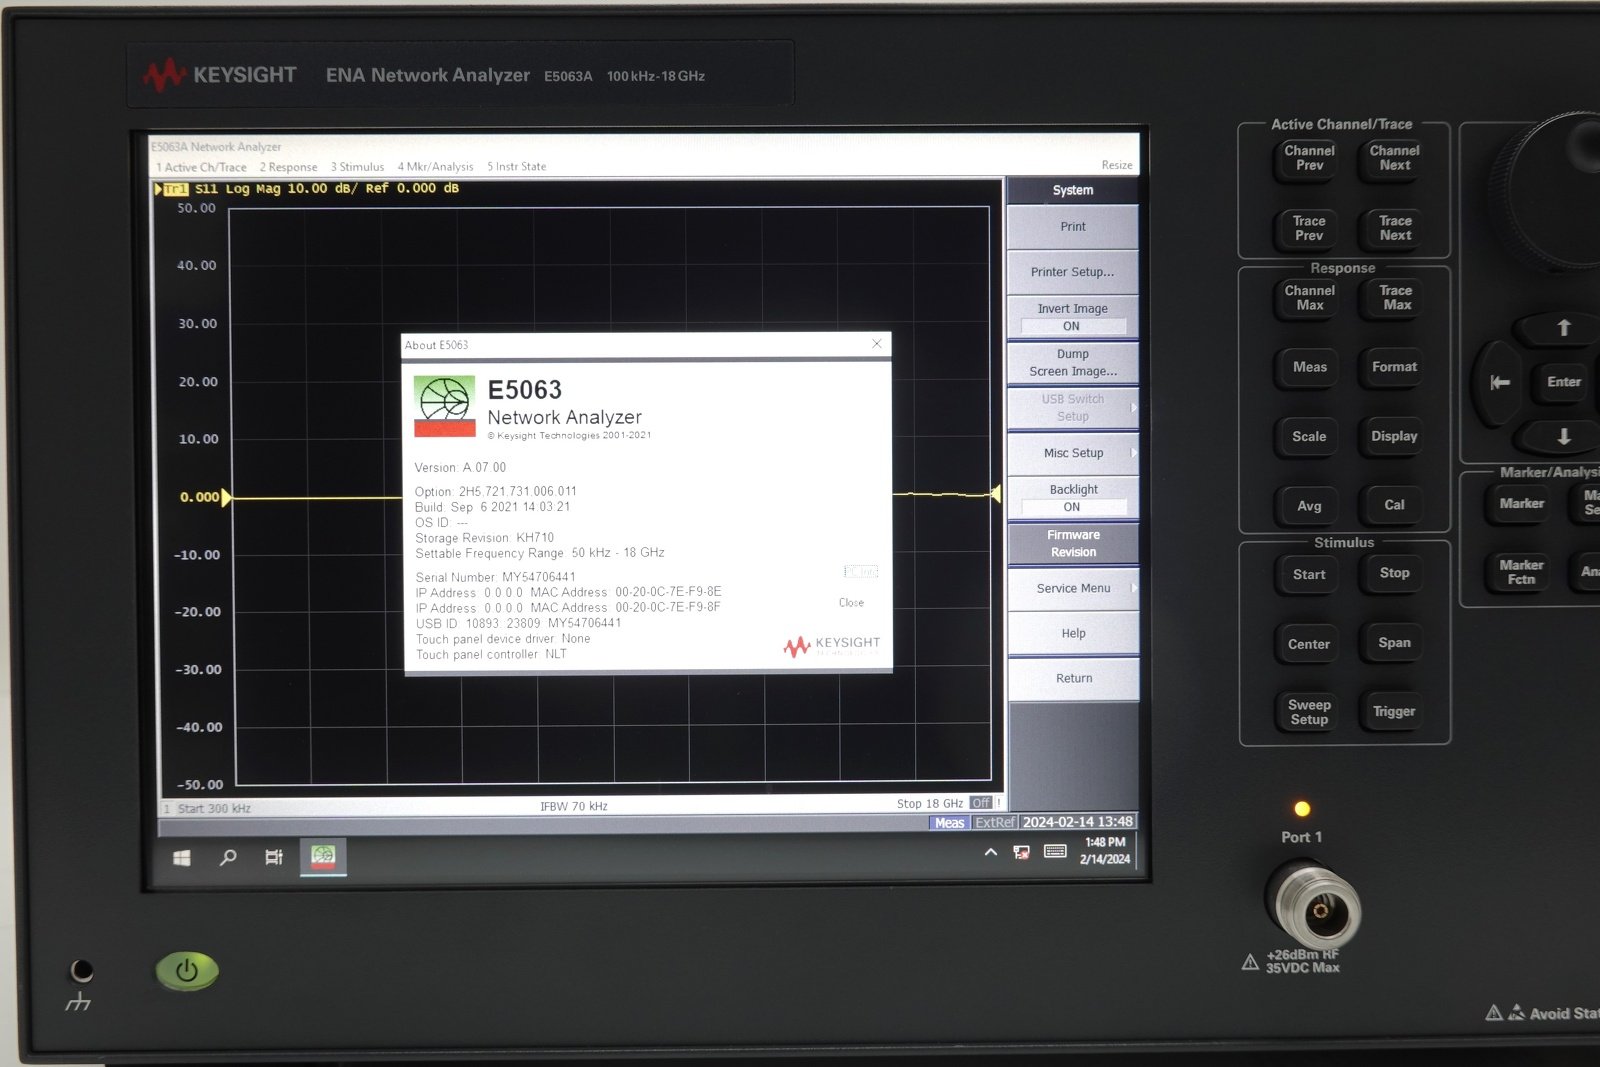
Task: Push the Cal hardware key
Action: pyautogui.click(x=1394, y=505)
